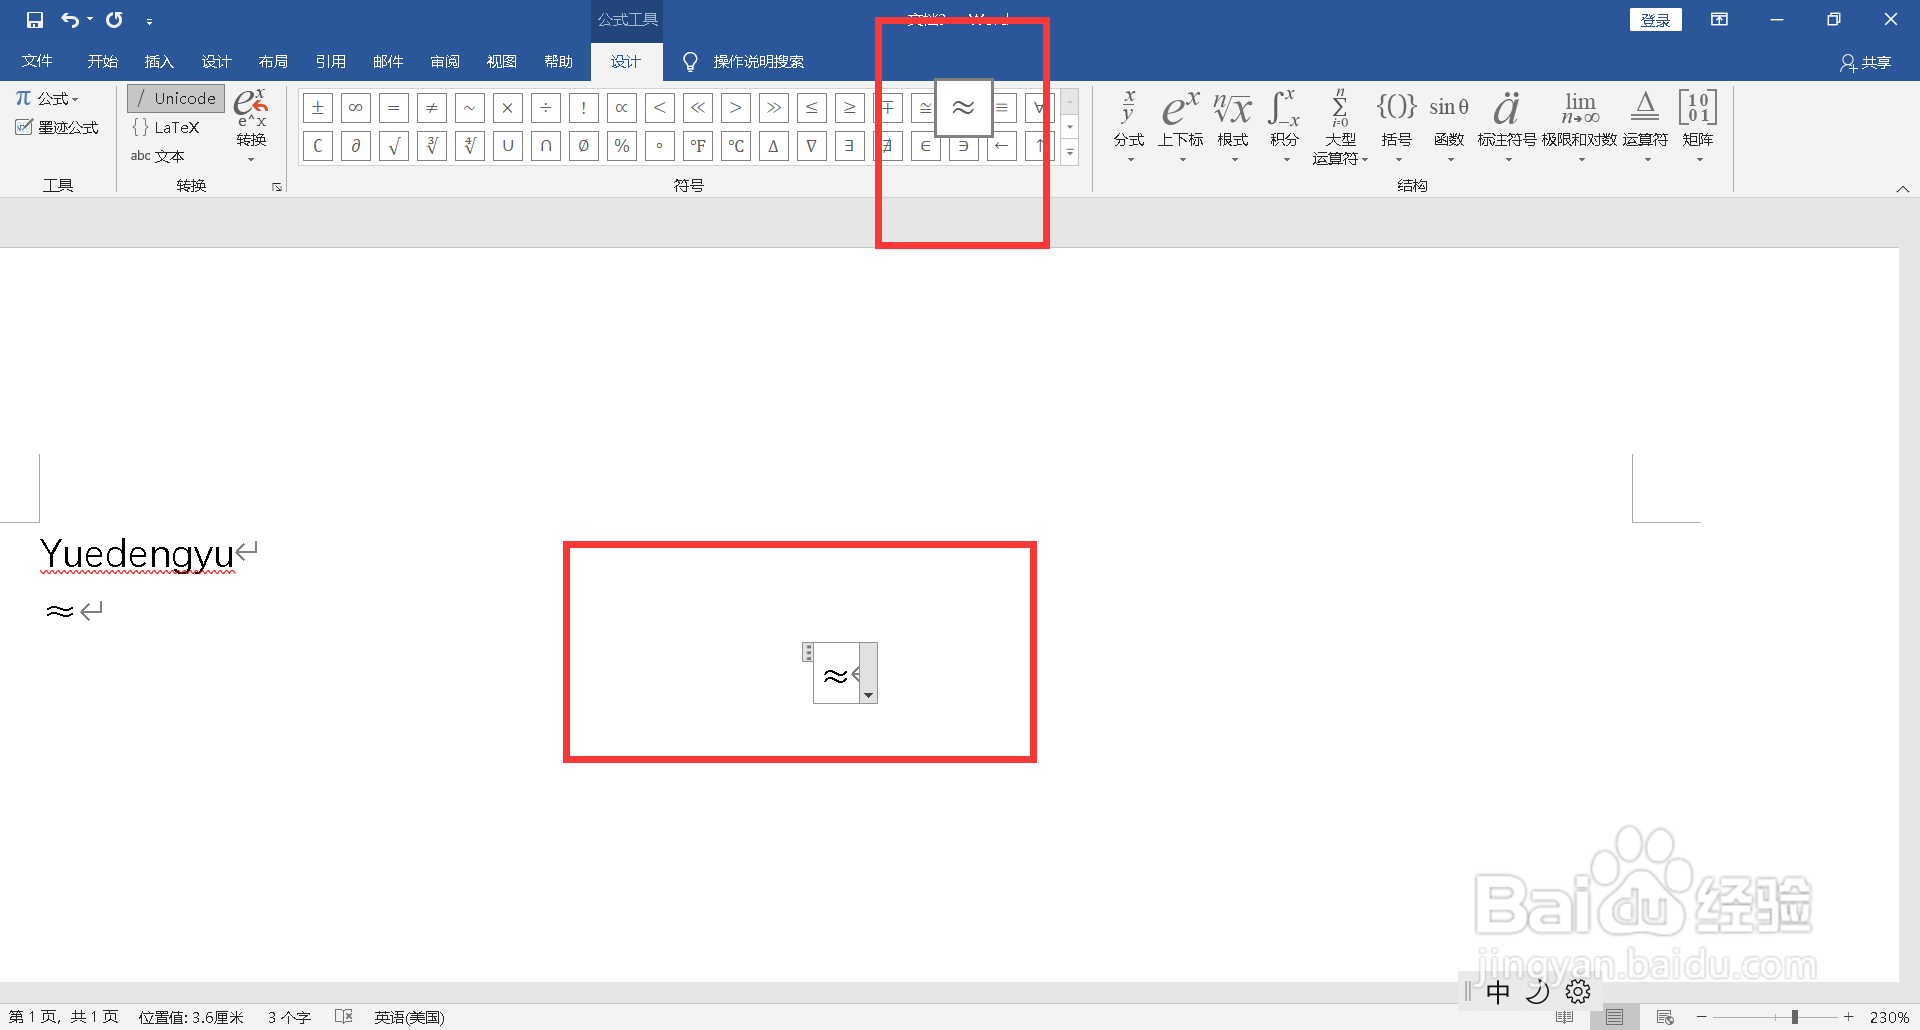
Task: Insert the element-of symbol
Action: point(925,146)
